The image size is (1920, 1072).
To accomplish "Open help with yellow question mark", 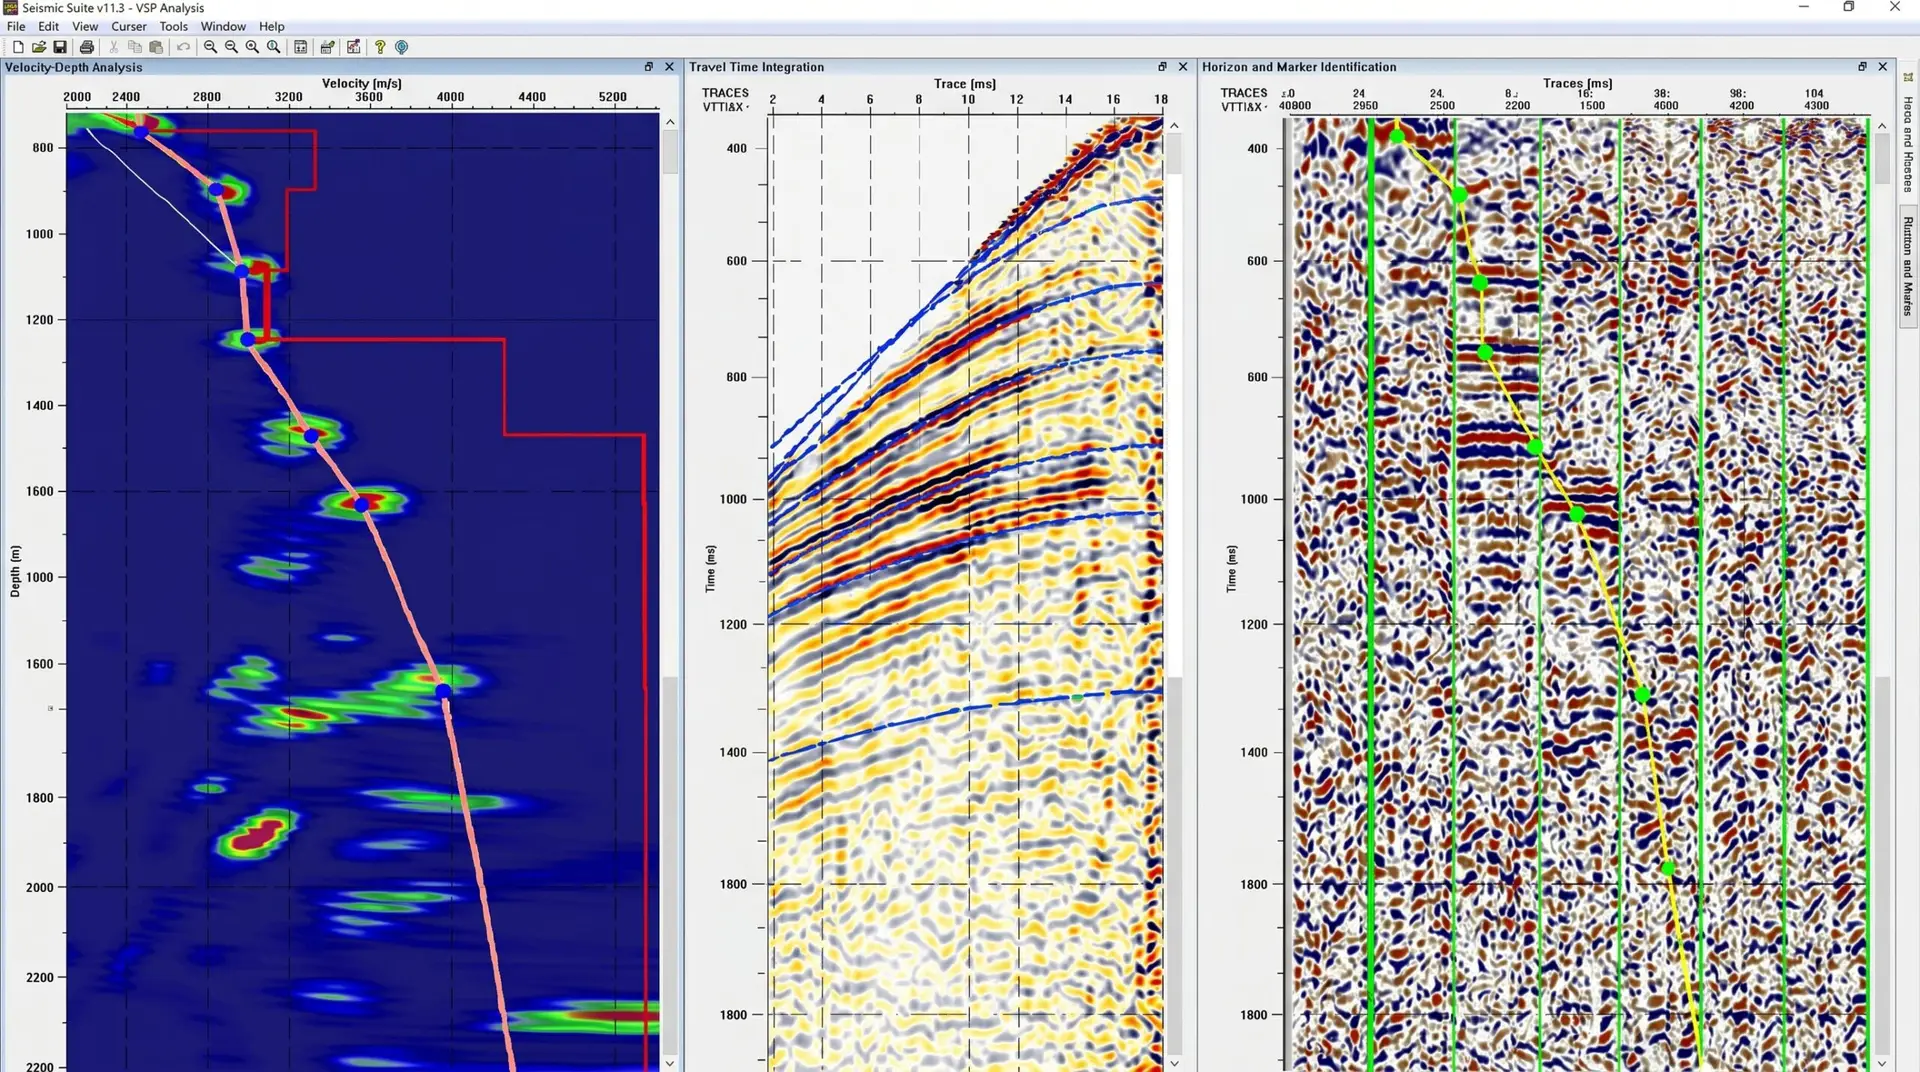I will 380,47.
